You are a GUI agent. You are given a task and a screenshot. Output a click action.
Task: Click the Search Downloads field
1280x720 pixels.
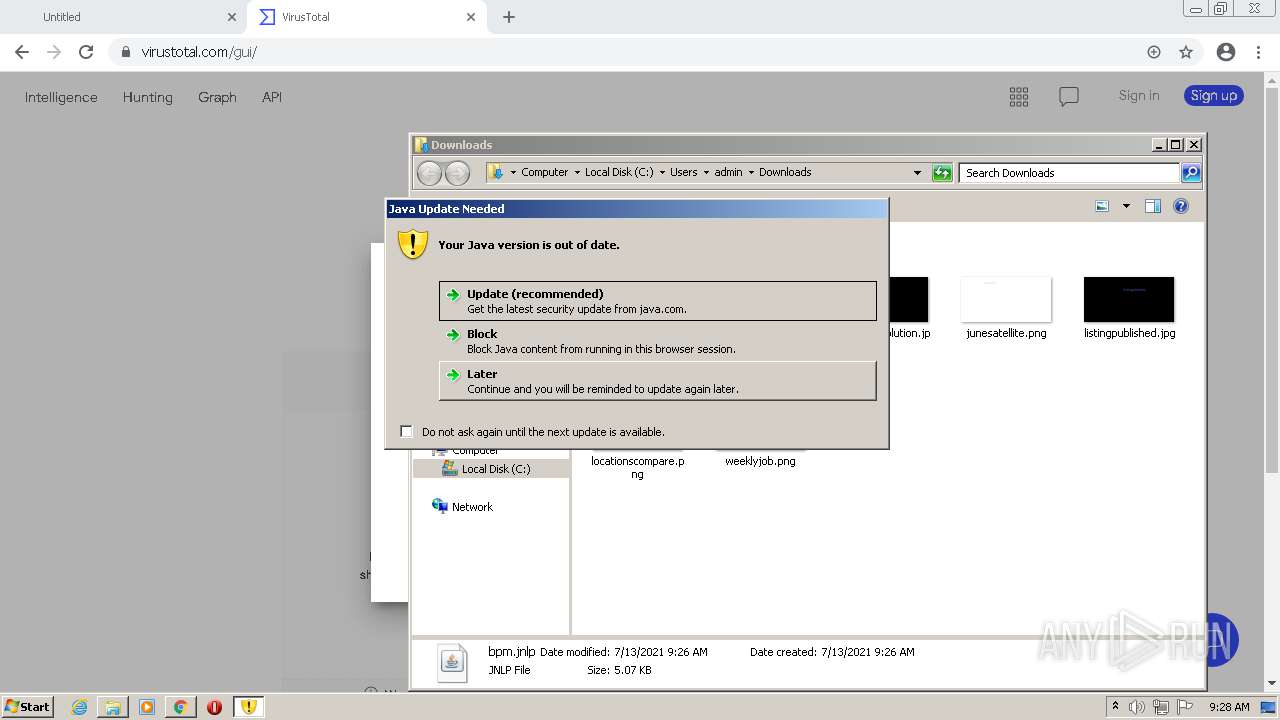(x=1069, y=173)
